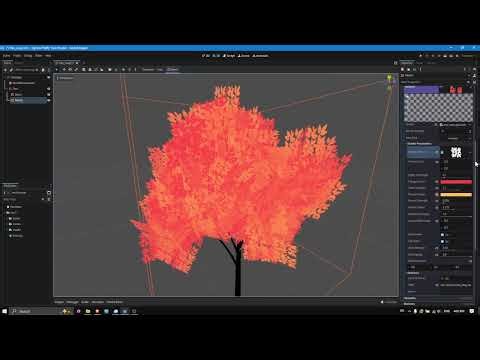Open the Animation bottom panel
480x360 pixels.
pos(98,302)
